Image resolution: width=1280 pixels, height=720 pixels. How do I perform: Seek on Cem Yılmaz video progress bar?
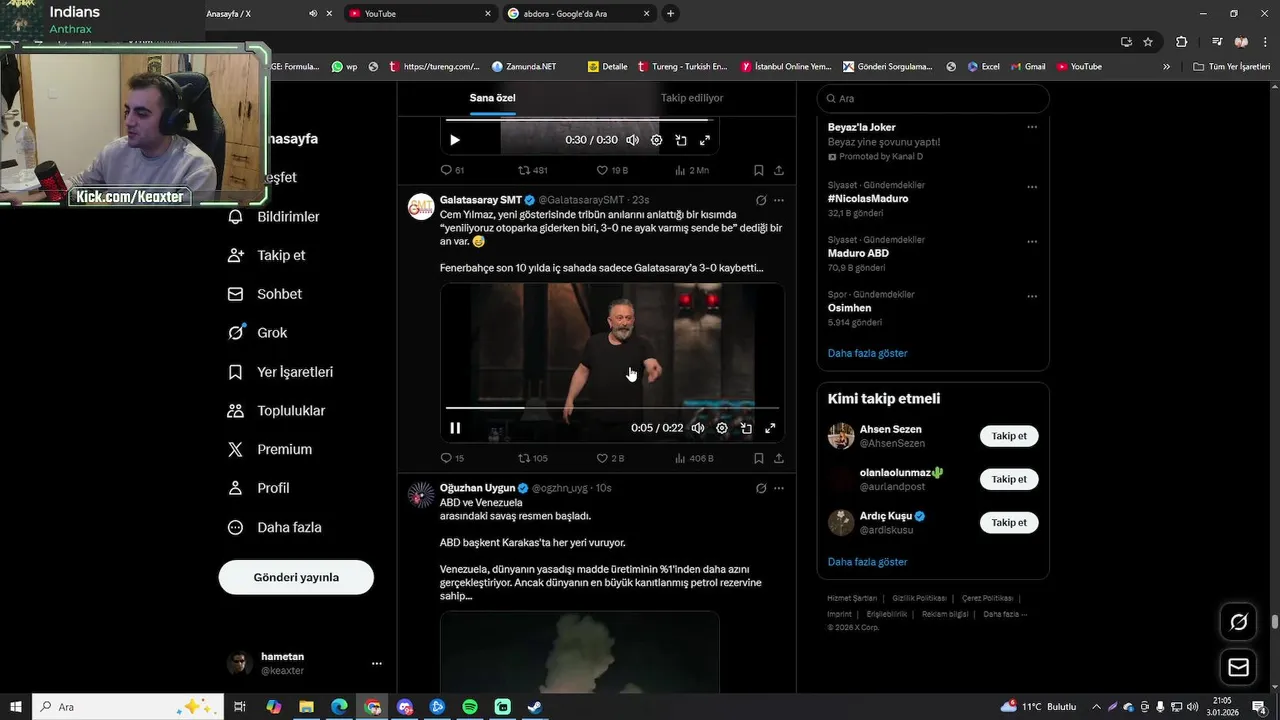click(612, 408)
